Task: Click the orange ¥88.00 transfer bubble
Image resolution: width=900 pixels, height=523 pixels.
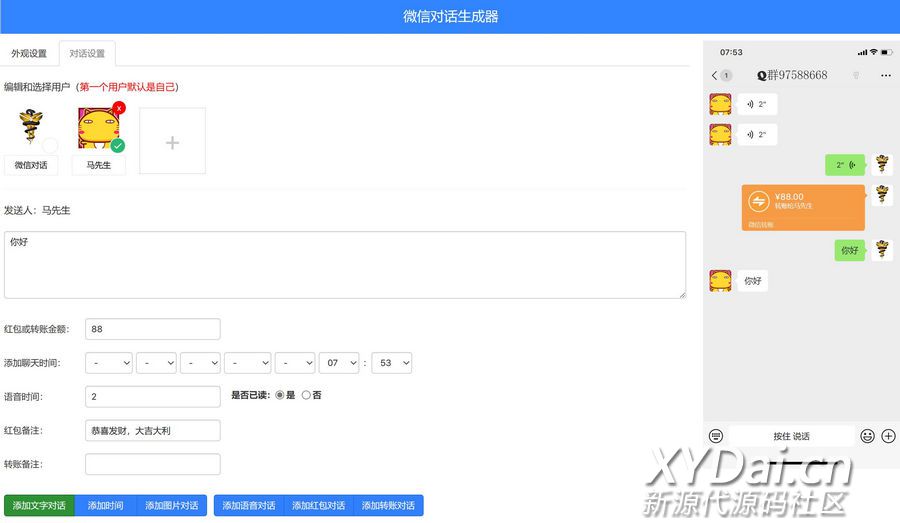Action: tap(802, 206)
